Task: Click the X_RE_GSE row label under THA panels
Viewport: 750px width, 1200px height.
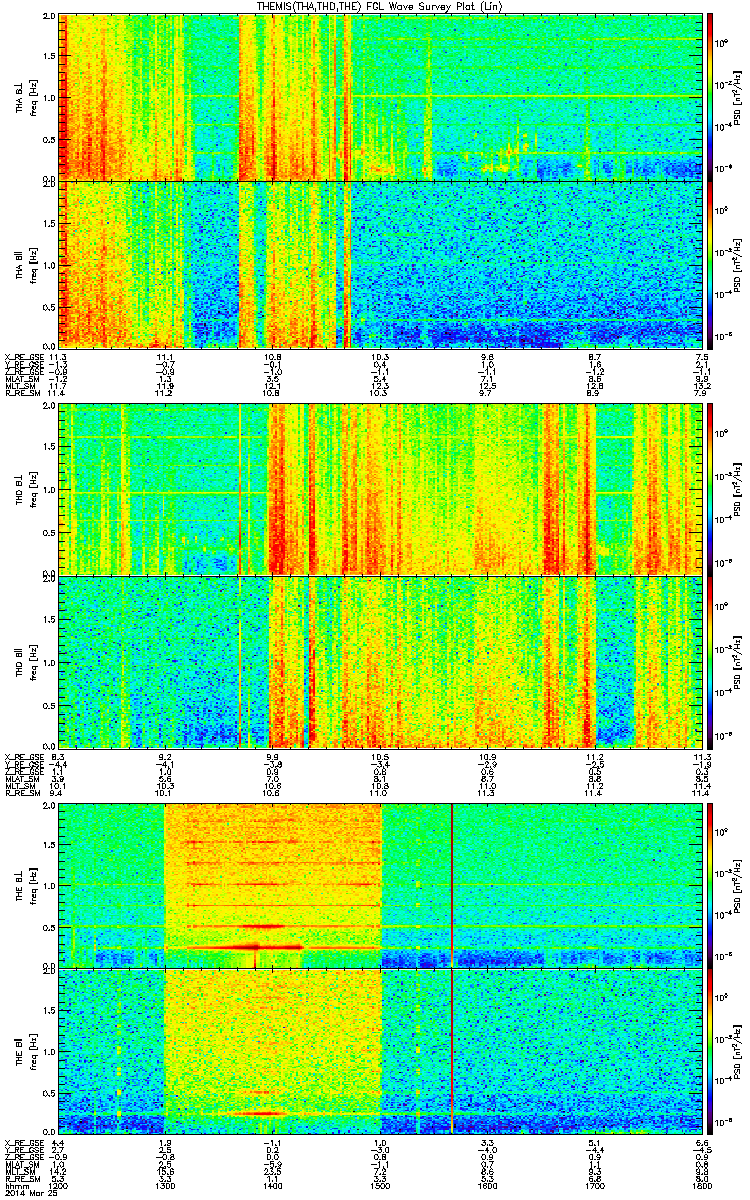Action: point(22,357)
